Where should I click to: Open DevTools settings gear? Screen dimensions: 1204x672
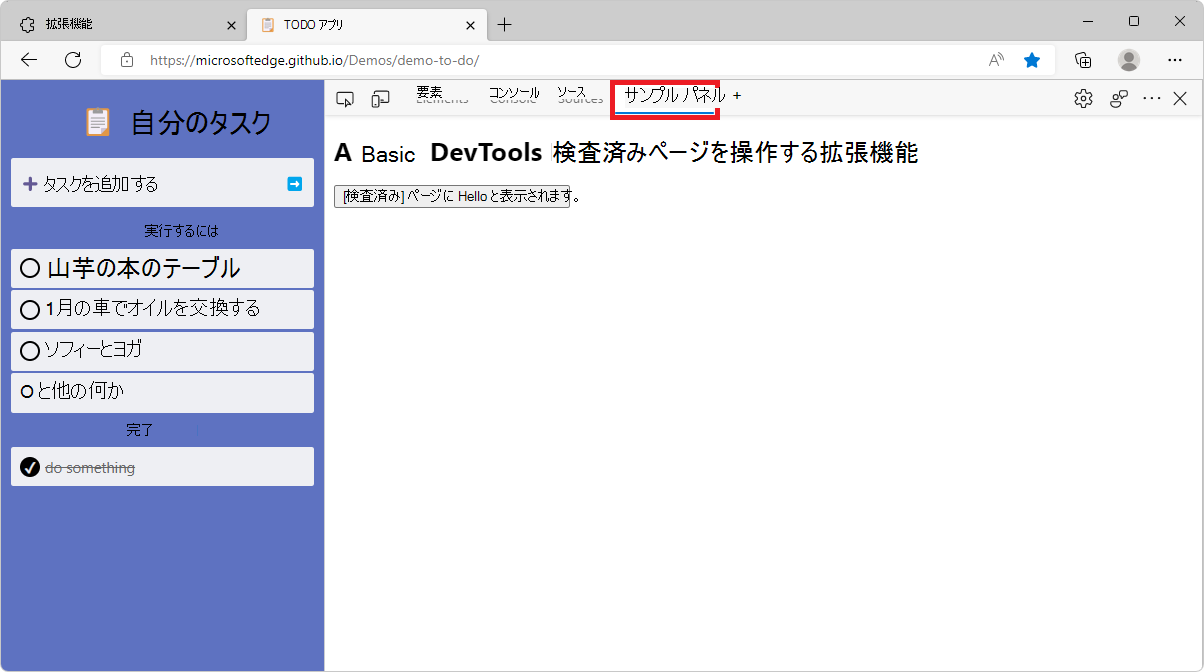point(1083,97)
